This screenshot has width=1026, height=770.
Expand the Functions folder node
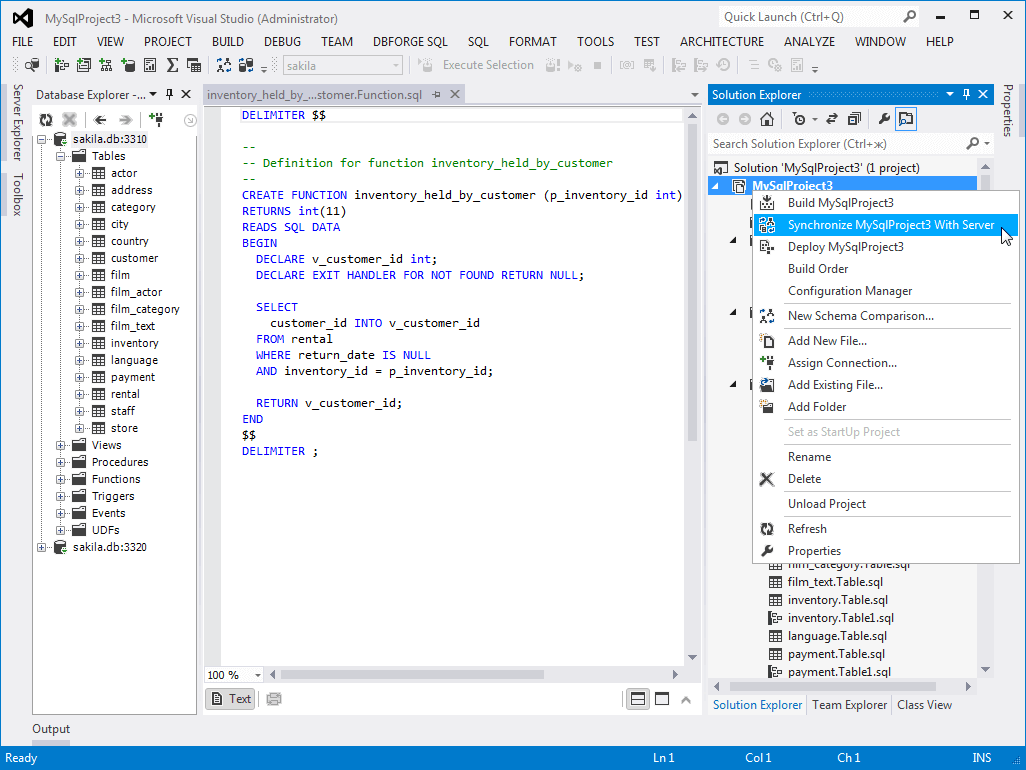click(61, 480)
